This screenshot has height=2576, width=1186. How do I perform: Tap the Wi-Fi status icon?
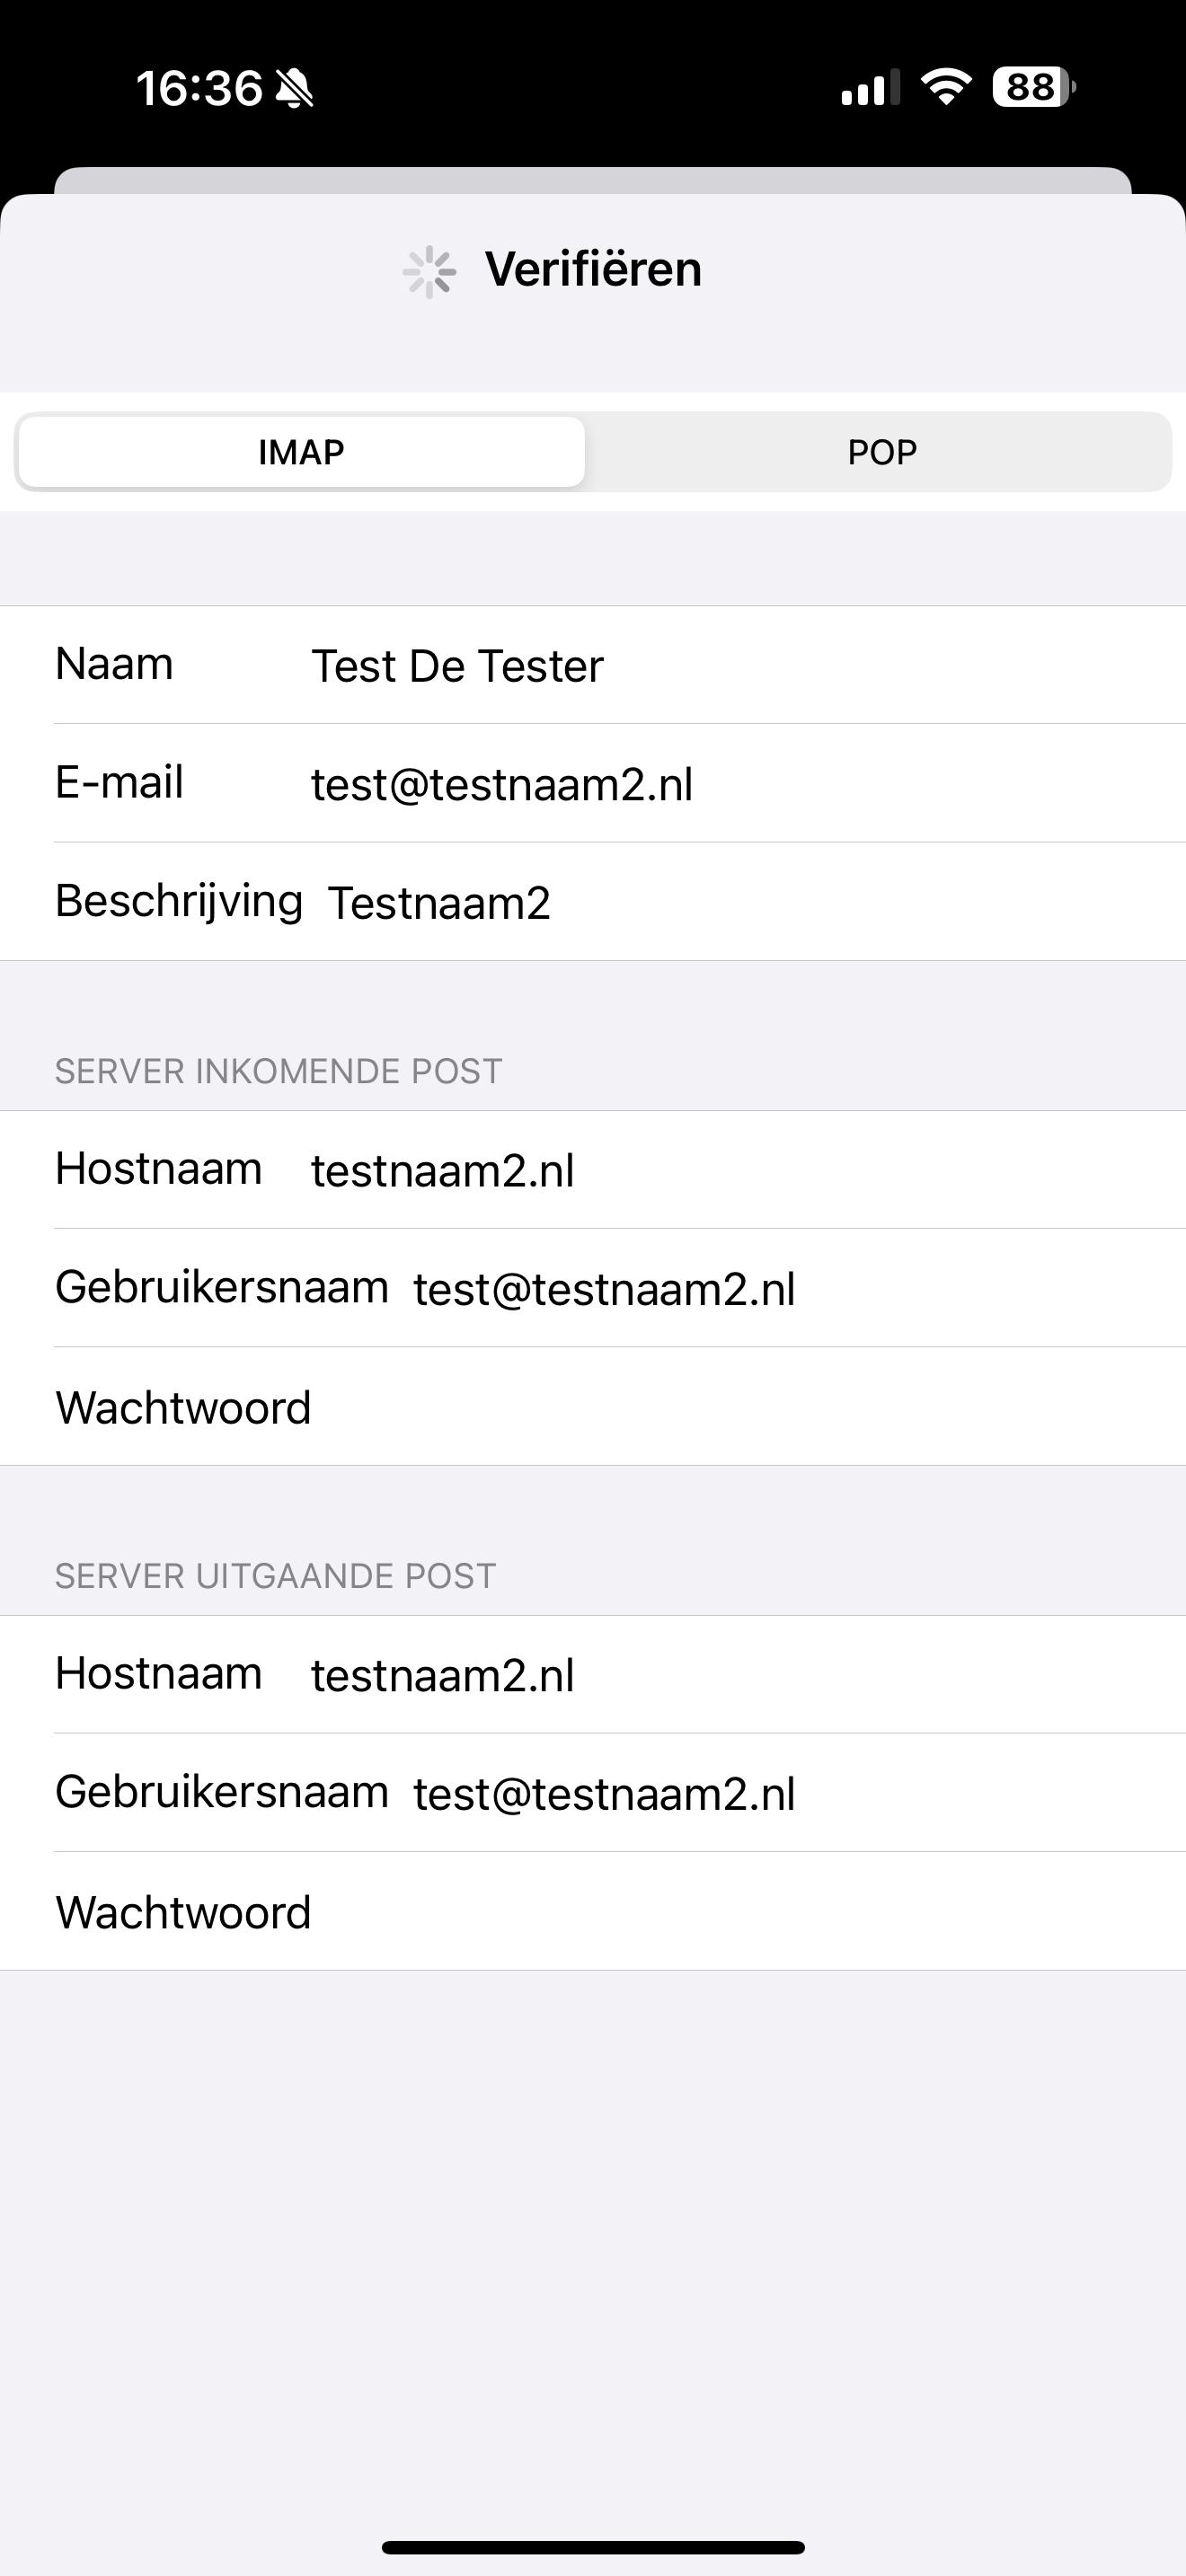click(946, 87)
